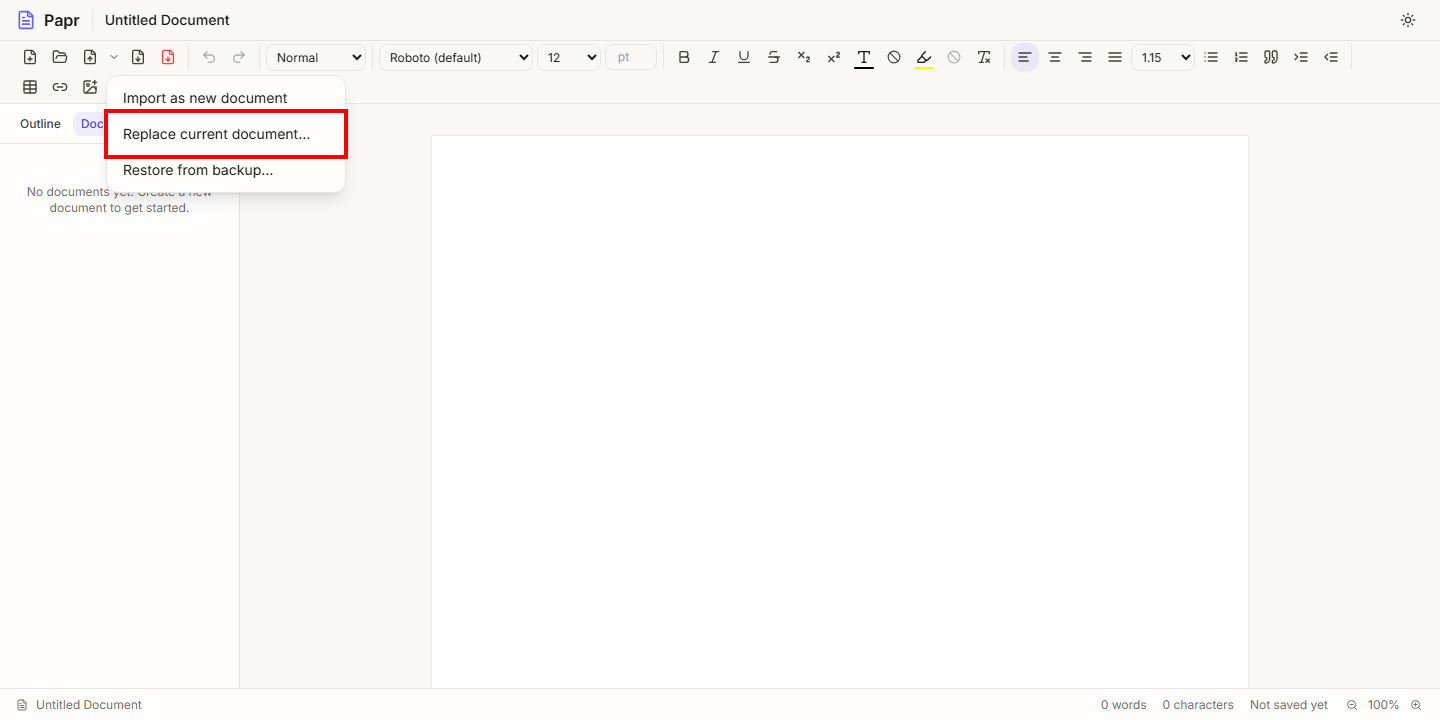Apply a bulleted list
This screenshot has height=720, width=1440.
1211,57
